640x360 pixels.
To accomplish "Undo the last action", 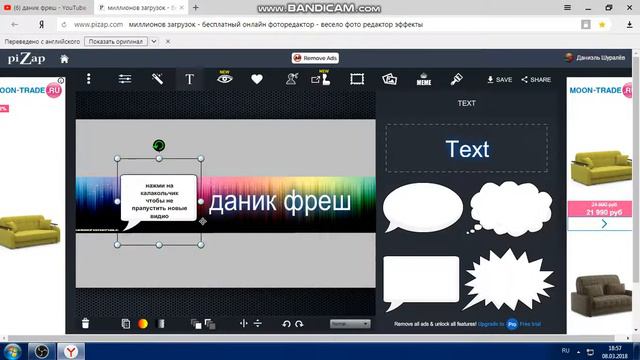I will point(286,324).
